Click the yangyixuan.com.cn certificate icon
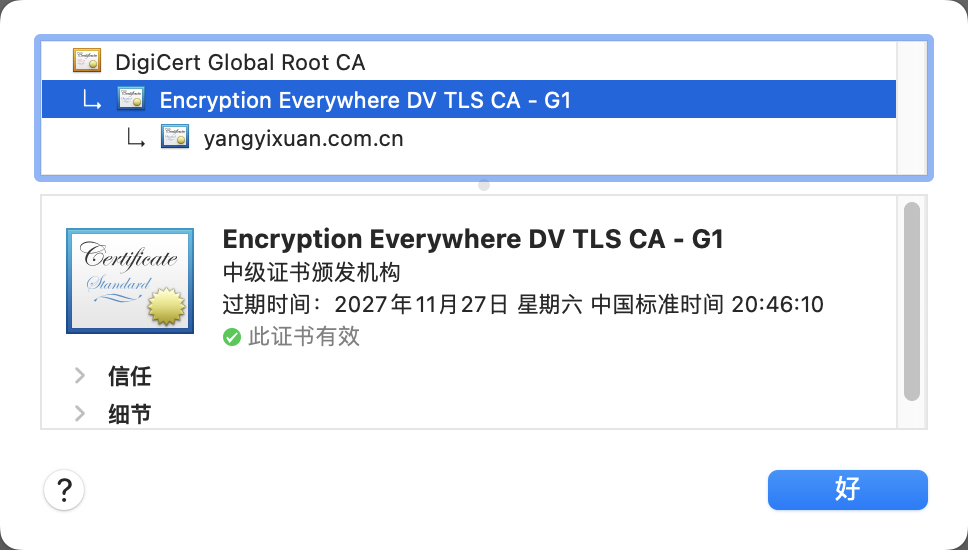 [x=175, y=136]
